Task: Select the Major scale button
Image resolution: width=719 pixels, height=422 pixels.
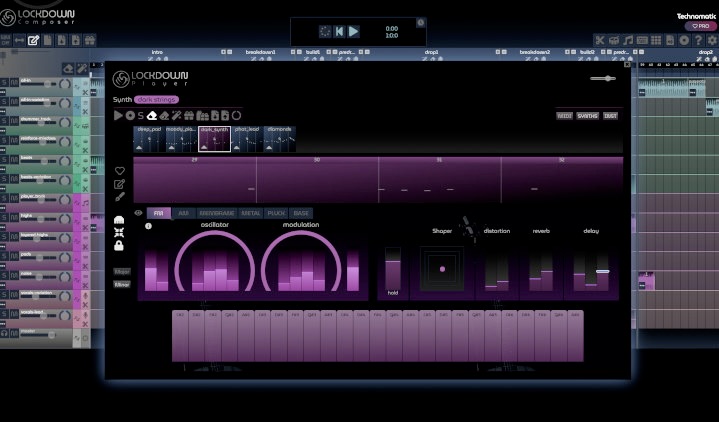Action: coord(122,272)
